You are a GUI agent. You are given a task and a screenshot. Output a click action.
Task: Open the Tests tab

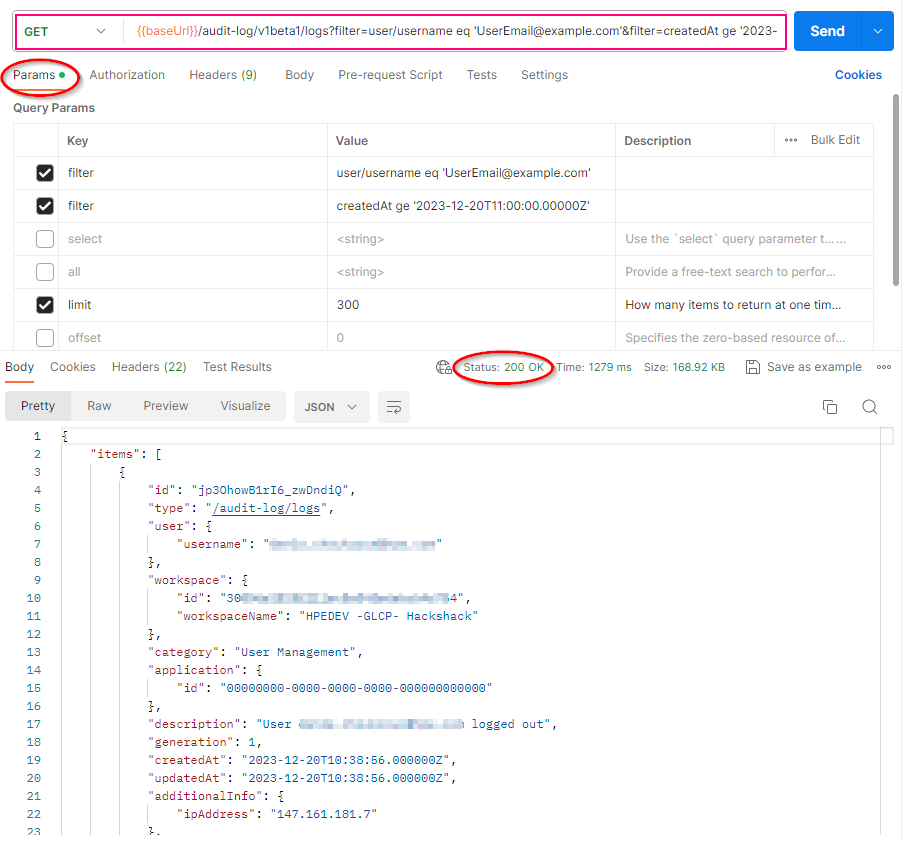(x=481, y=75)
